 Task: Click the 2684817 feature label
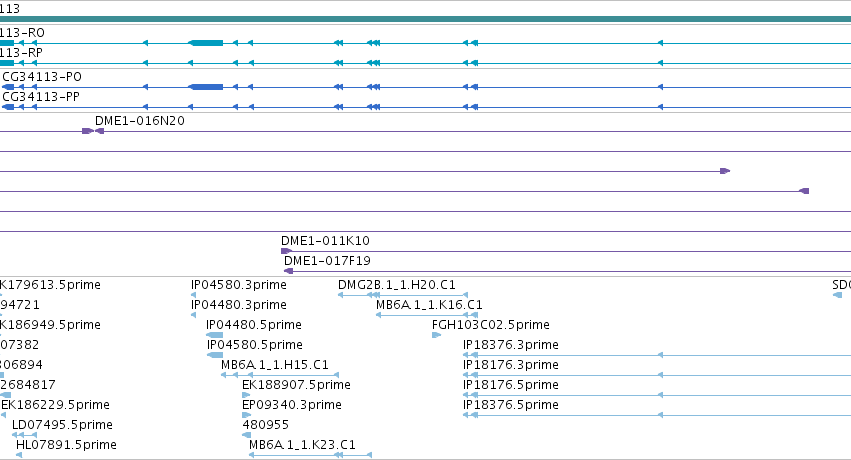pos(28,385)
